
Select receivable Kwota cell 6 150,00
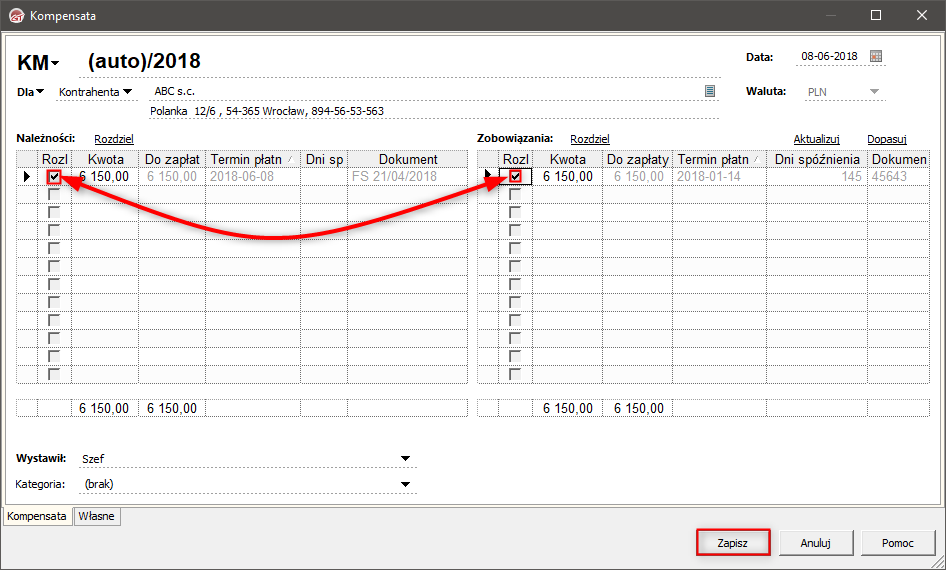tap(105, 177)
